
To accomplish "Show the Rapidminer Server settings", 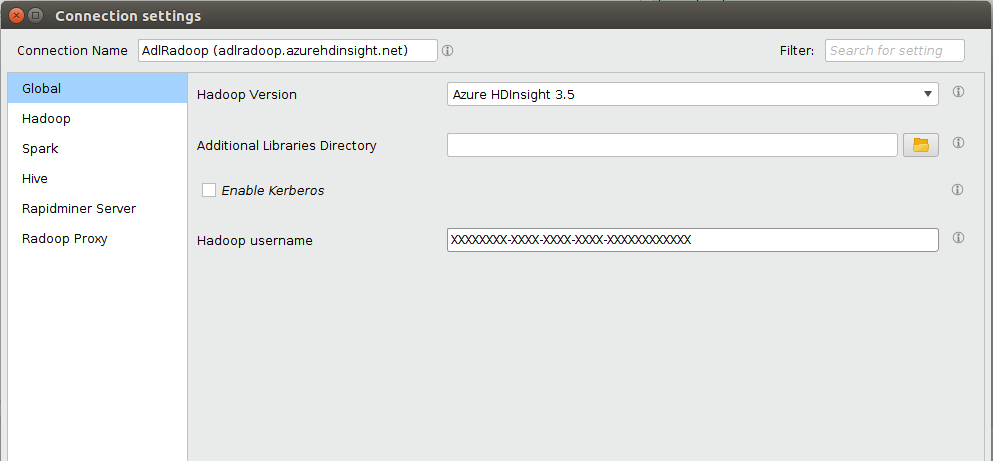I will click(79, 209).
